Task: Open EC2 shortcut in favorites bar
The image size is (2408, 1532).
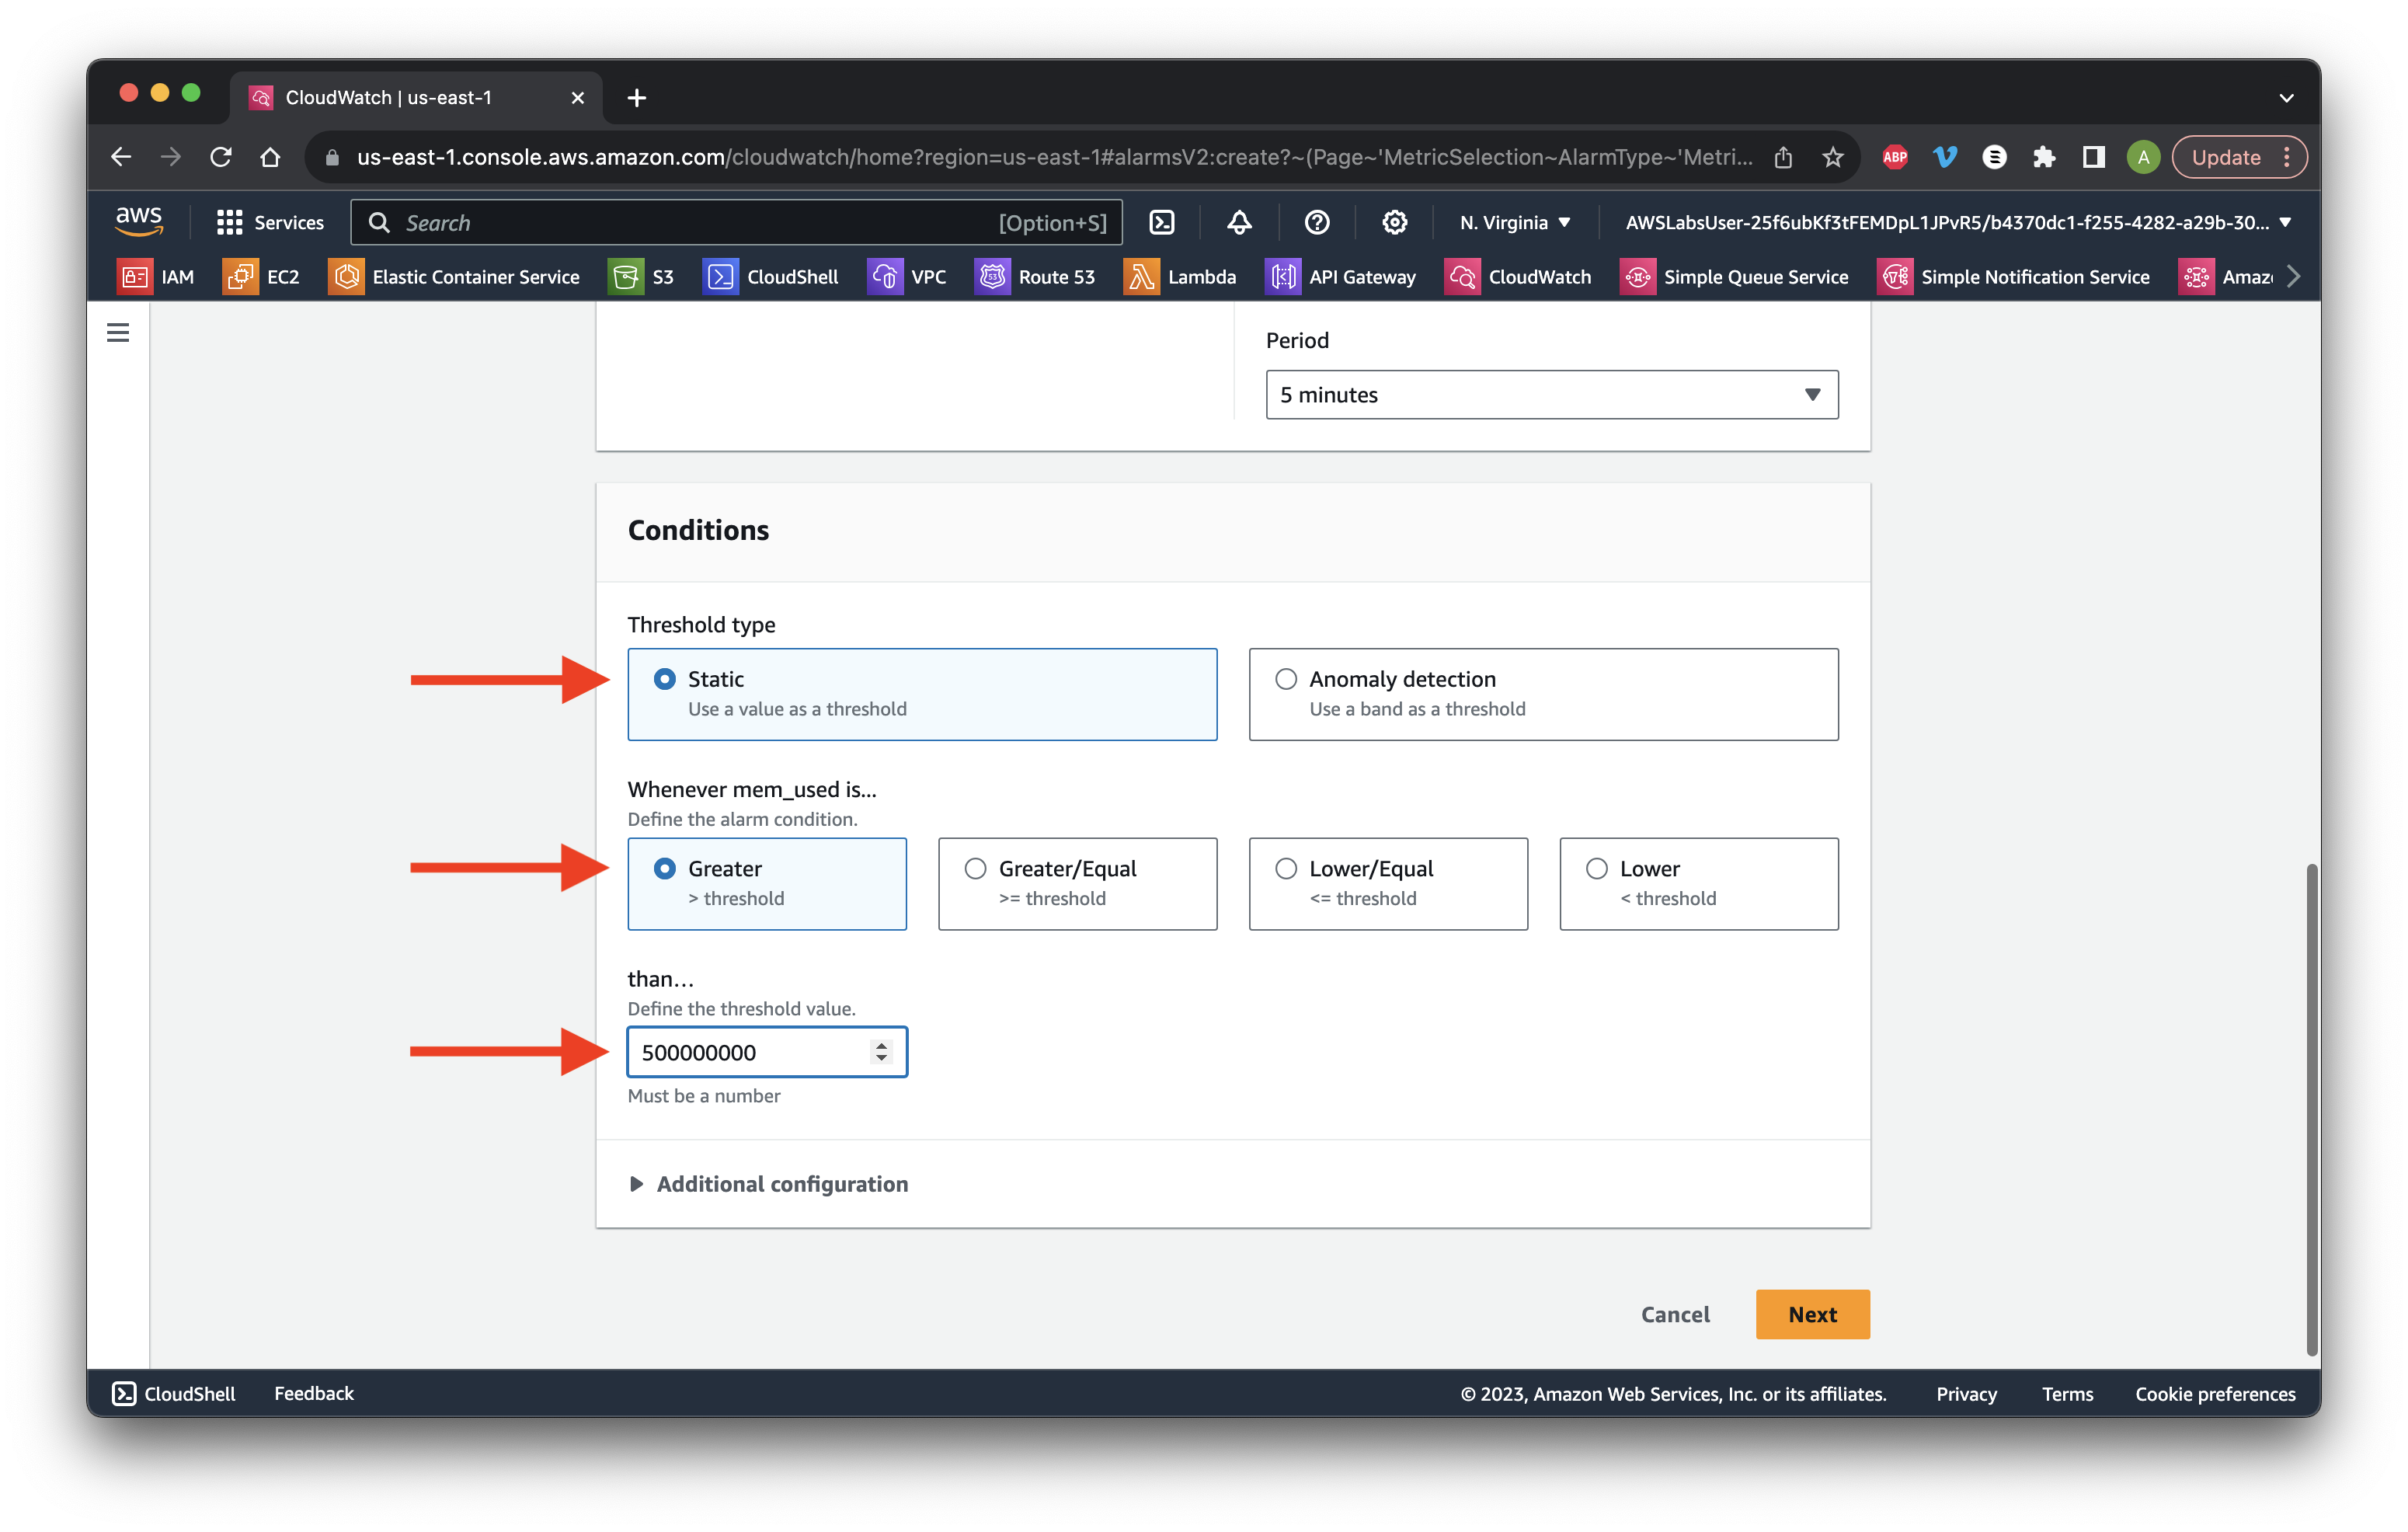Action: tap(261, 277)
